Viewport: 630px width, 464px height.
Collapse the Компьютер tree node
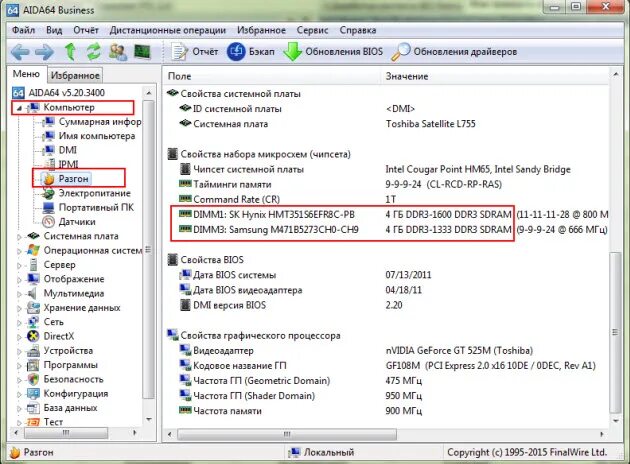pos(18,108)
